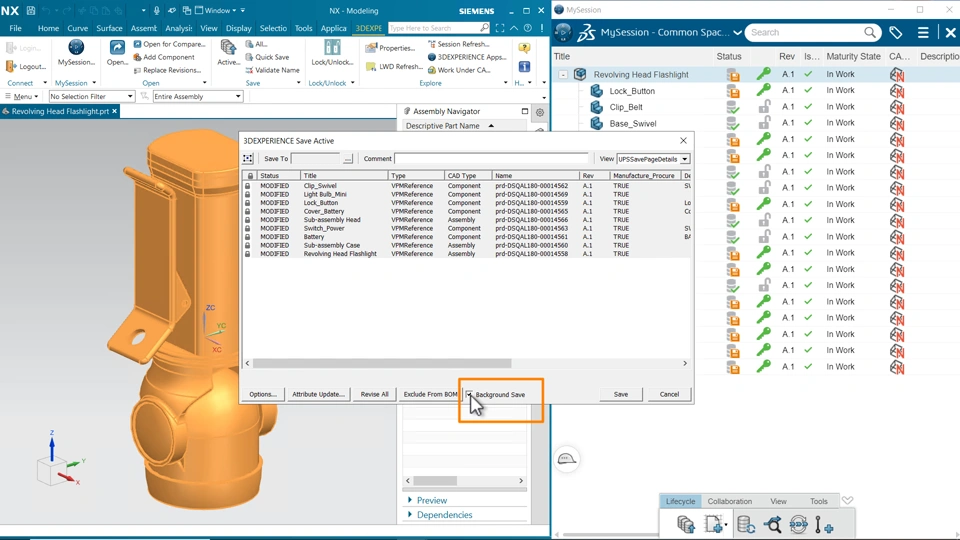The width and height of the screenshot is (960, 540).
Task: Click the search magnifier in MySession search box
Action: (x=870, y=32)
